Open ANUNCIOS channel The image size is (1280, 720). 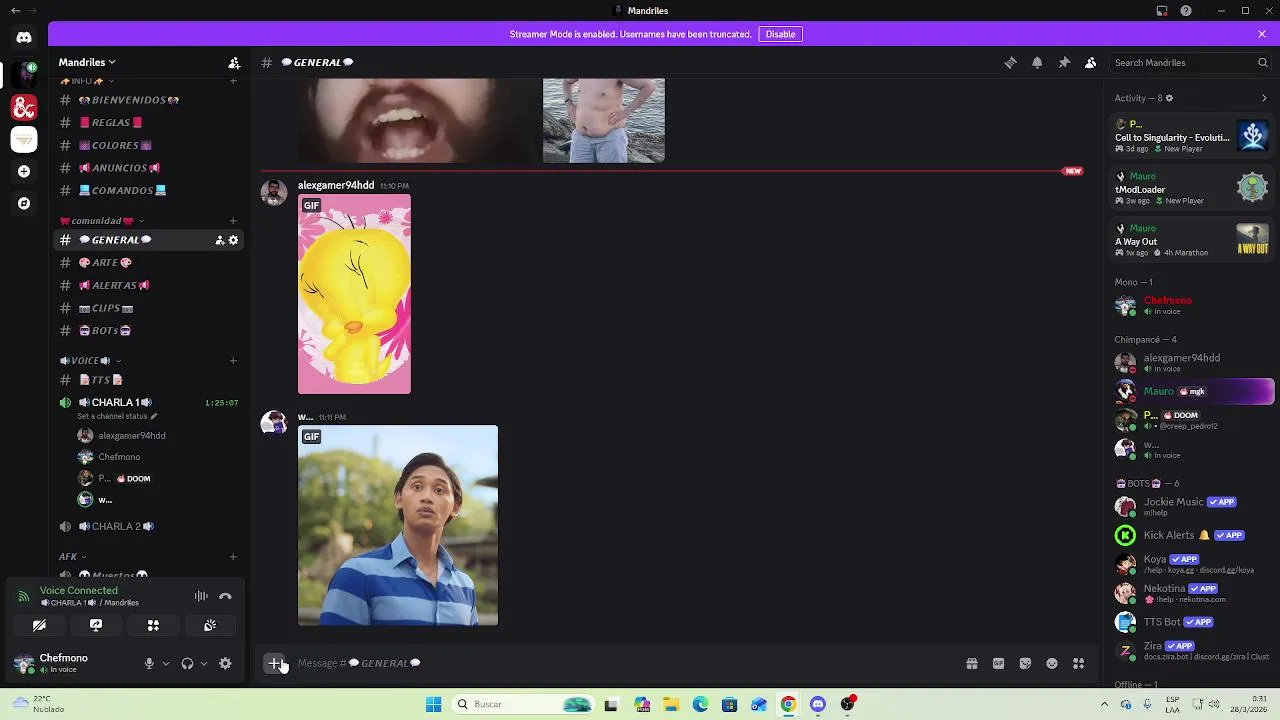pos(148,168)
